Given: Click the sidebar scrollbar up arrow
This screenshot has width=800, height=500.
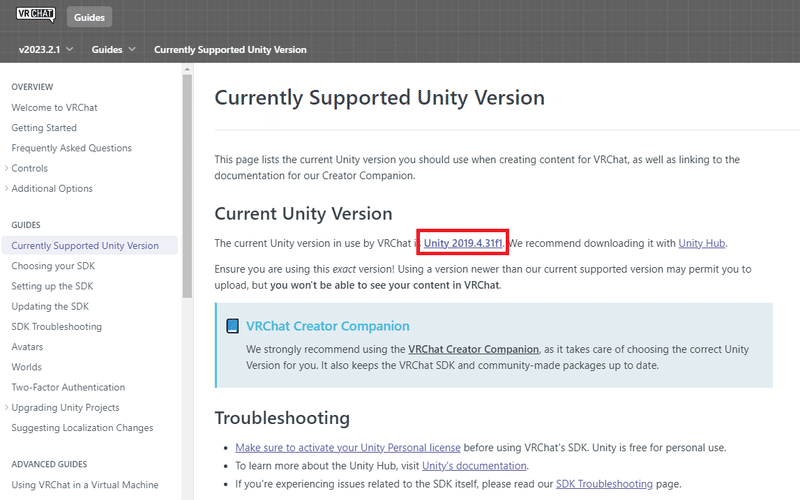Looking at the screenshot, I should click(187, 69).
